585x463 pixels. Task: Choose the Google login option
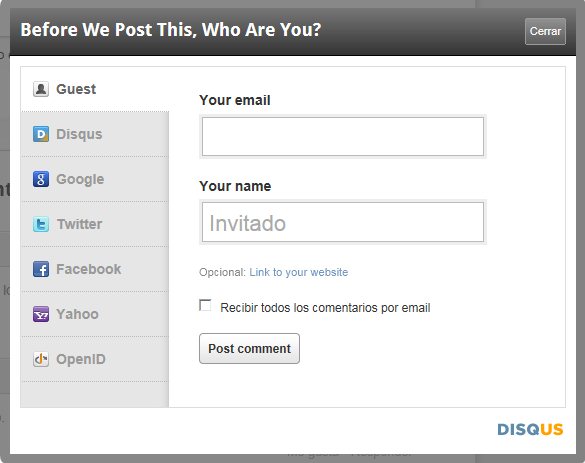[x=95, y=179]
